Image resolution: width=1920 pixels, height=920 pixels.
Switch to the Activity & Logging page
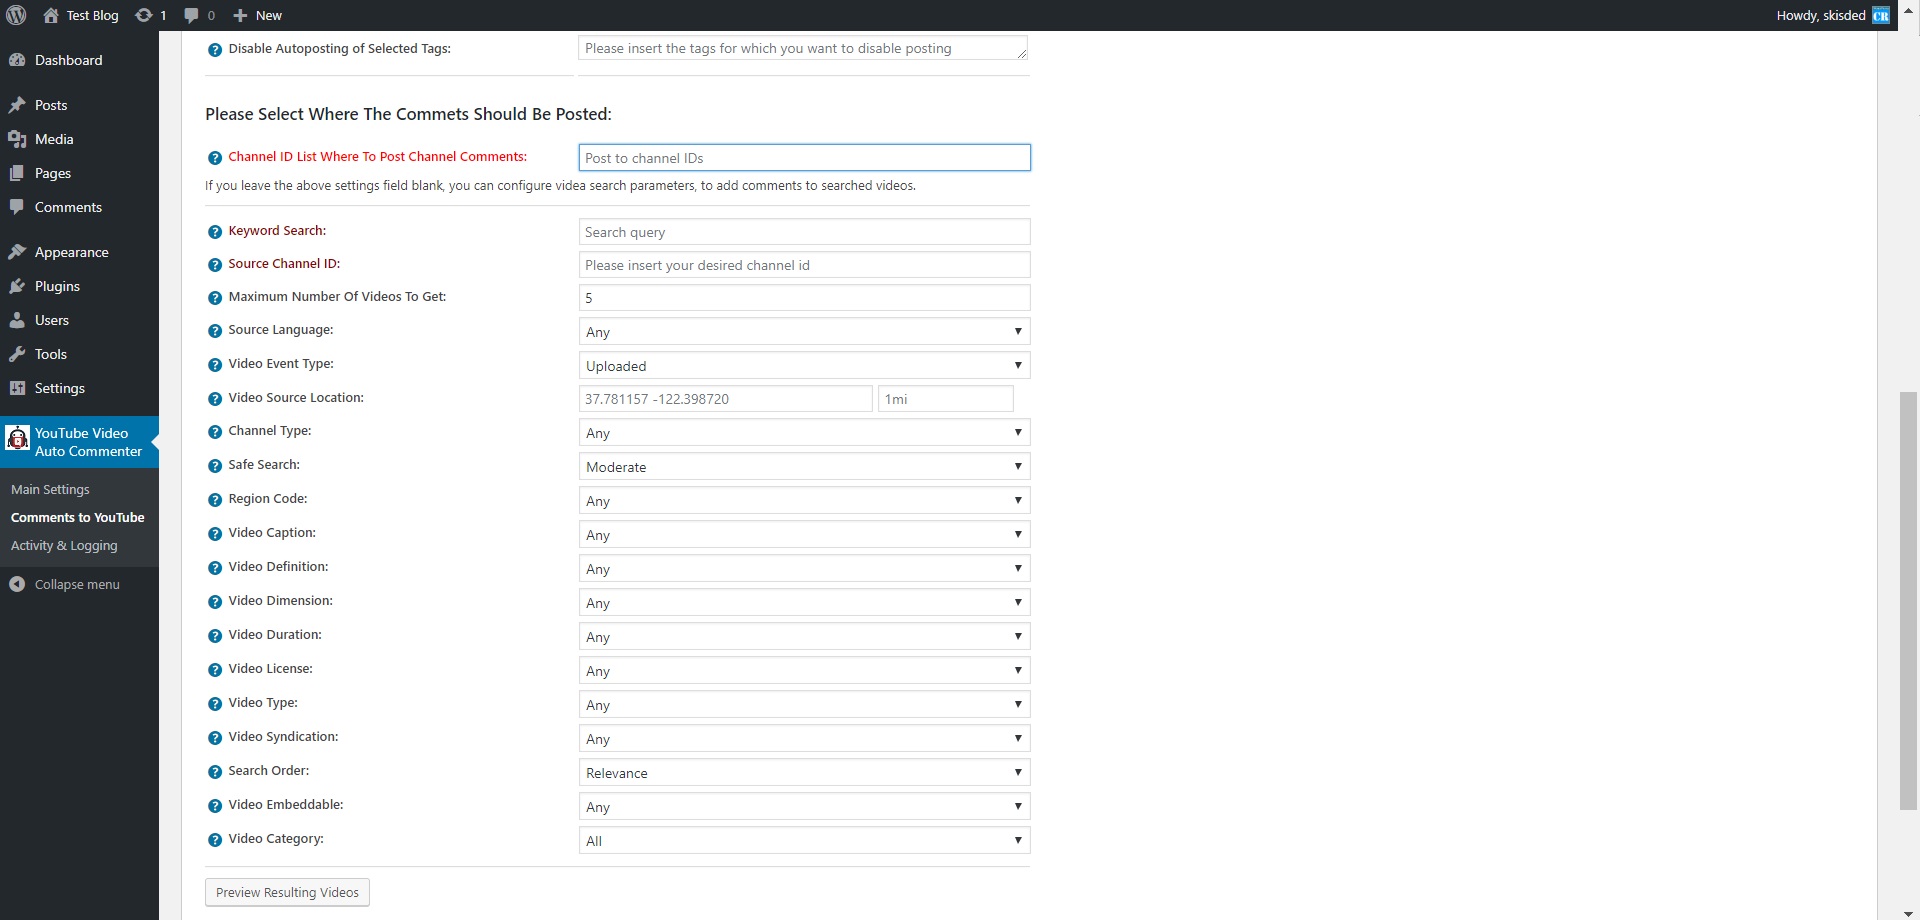click(63, 545)
